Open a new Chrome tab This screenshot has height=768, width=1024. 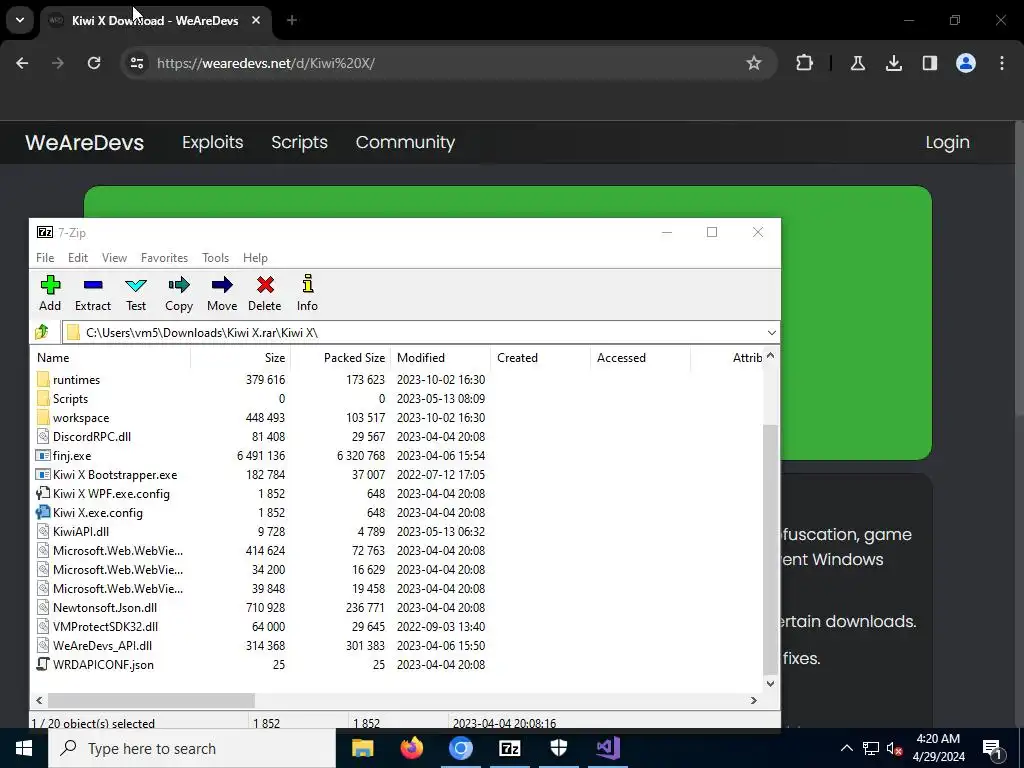click(x=292, y=20)
